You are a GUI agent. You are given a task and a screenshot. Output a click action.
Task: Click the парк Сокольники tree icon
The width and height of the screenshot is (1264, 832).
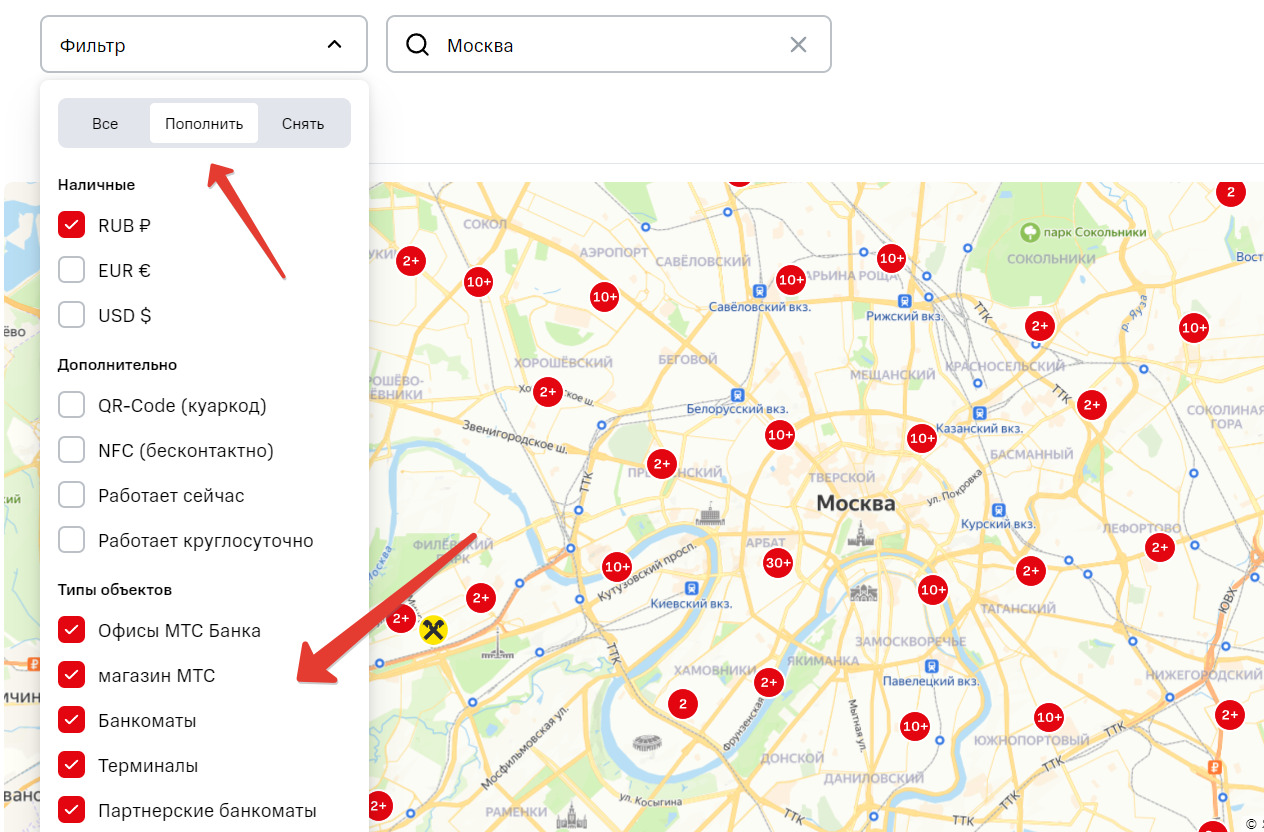pyautogui.click(x=1030, y=232)
